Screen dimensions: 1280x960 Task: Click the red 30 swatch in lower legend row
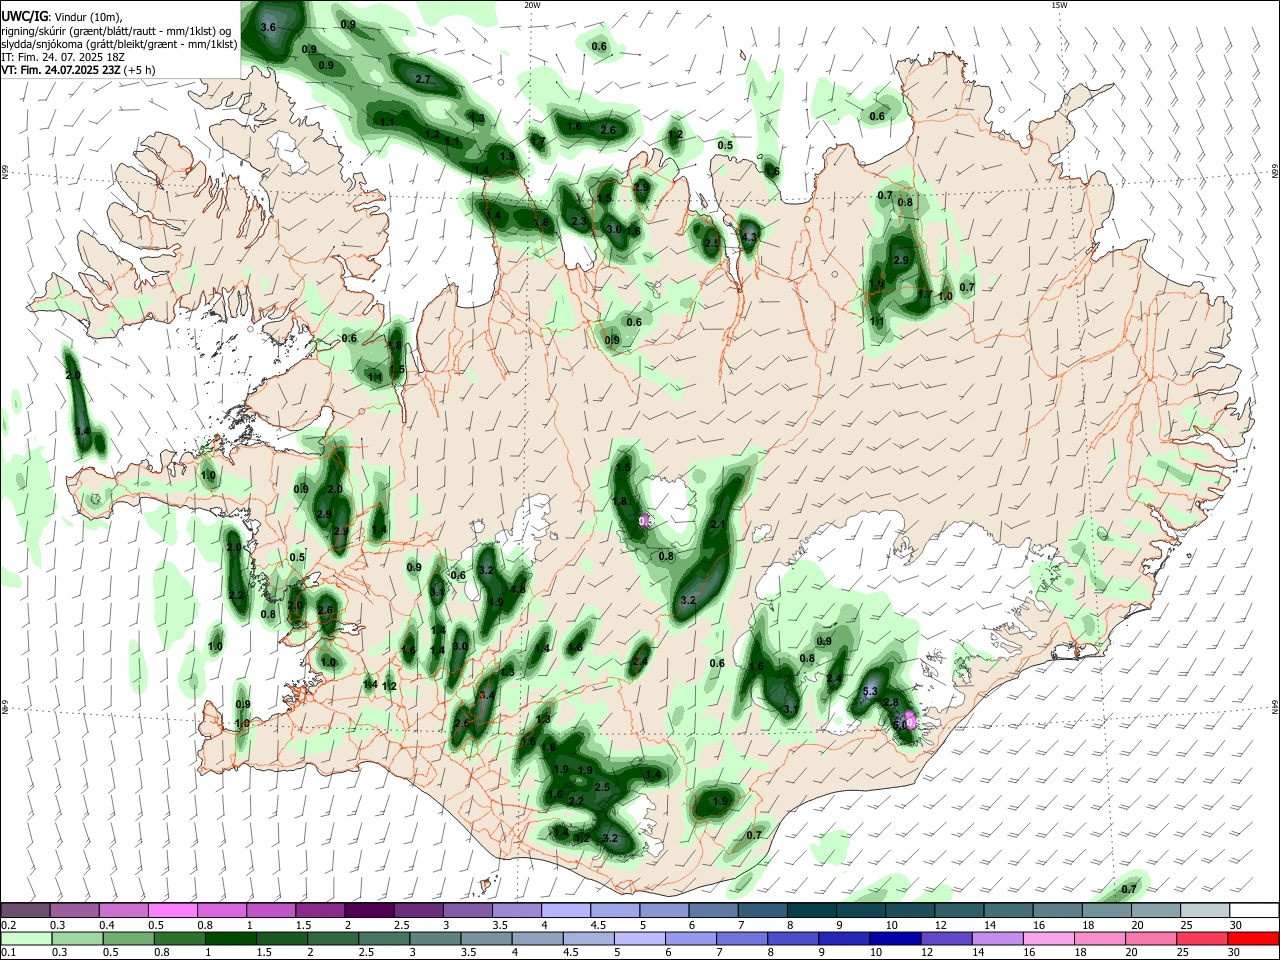pos(1253,939)
